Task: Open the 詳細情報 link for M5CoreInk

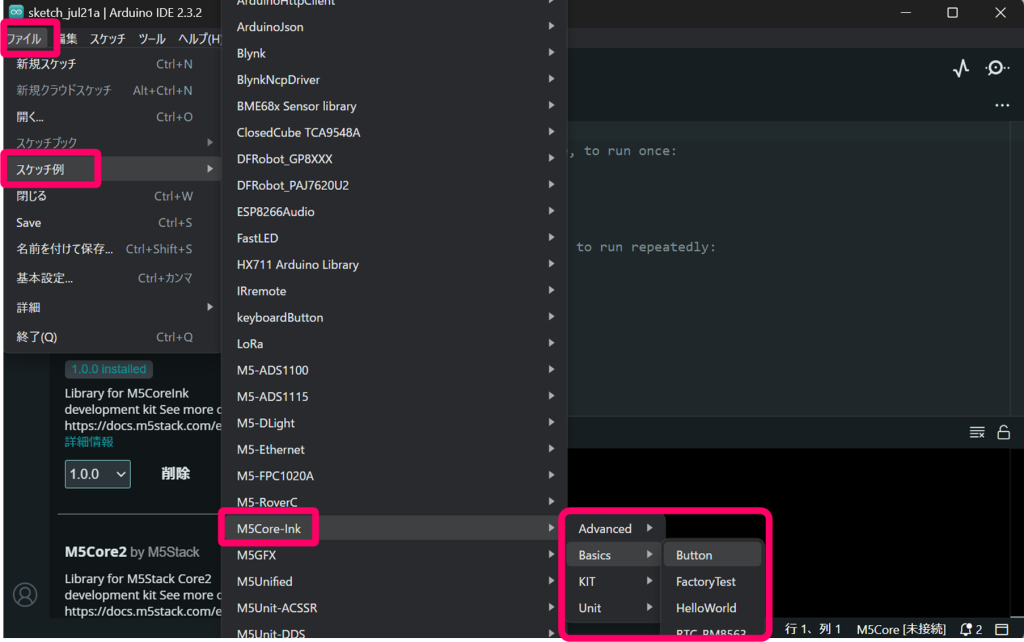Action: click(x=89, y=442)
